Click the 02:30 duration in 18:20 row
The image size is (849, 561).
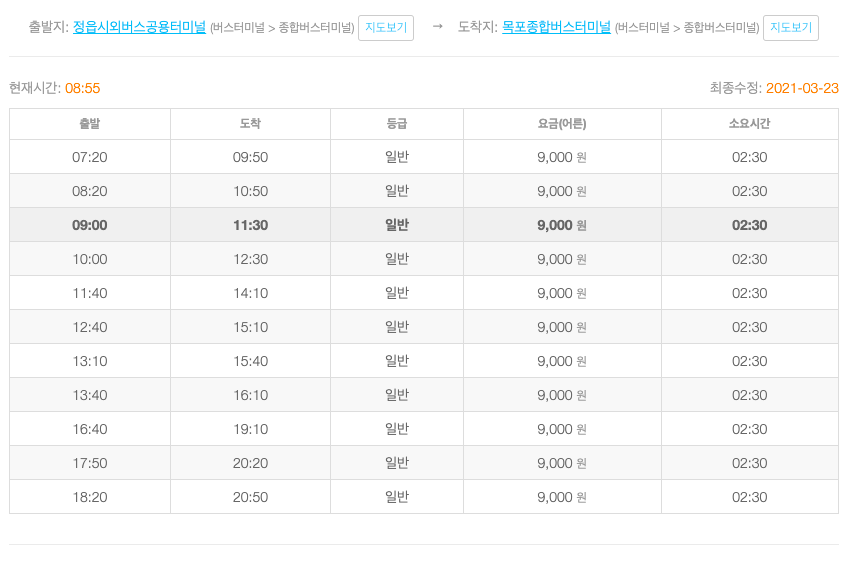pos(749,497)
